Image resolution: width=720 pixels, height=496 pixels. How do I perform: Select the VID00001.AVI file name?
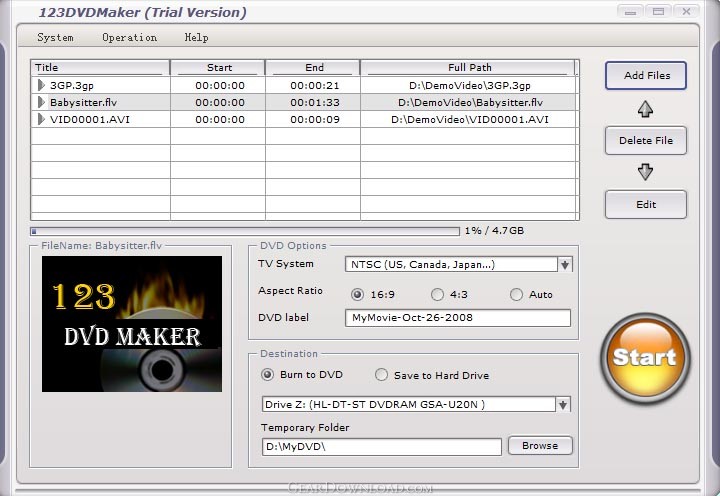tap(90, 119)
